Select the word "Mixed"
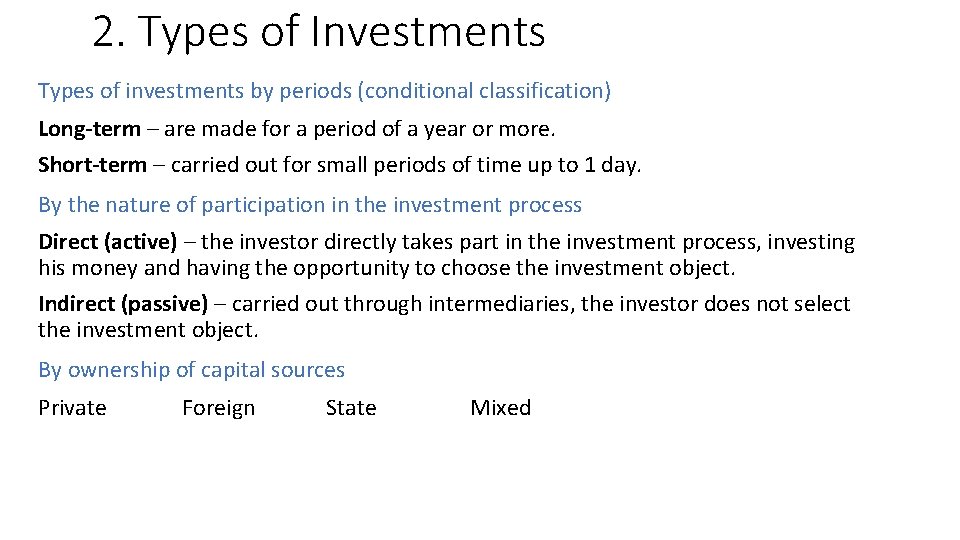 [500, 408]
